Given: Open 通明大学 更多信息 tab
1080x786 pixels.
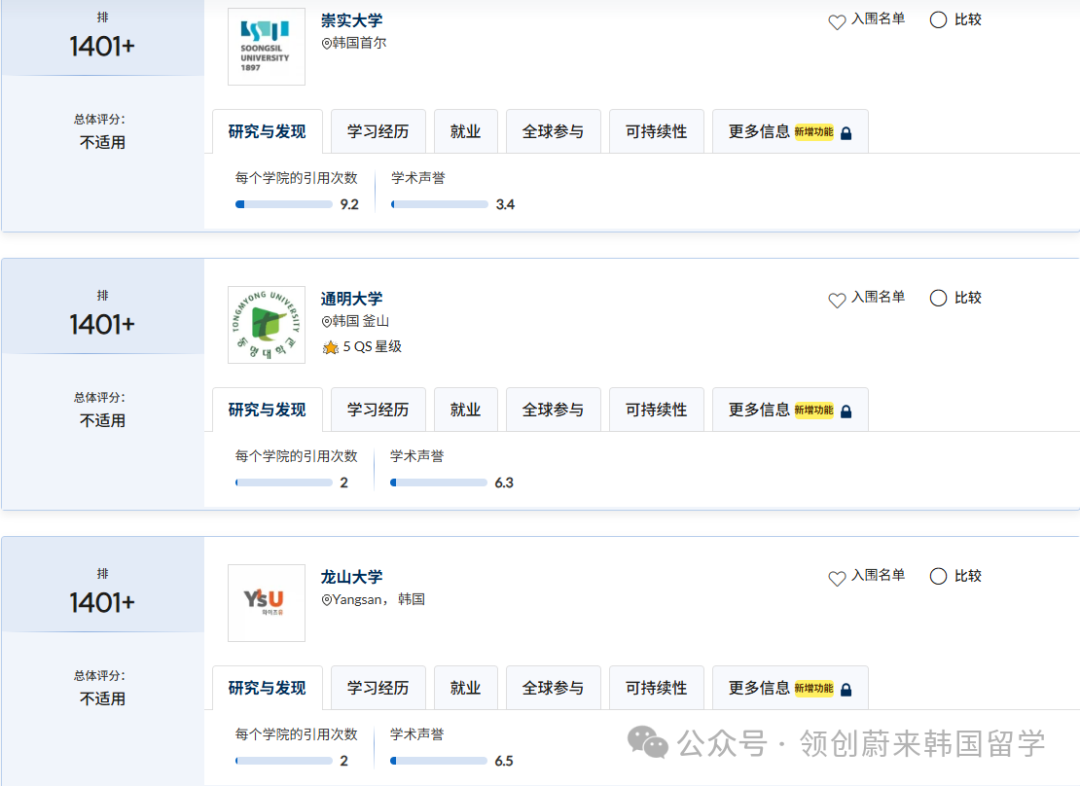Looking at the screenshot, I should (790, 410).
